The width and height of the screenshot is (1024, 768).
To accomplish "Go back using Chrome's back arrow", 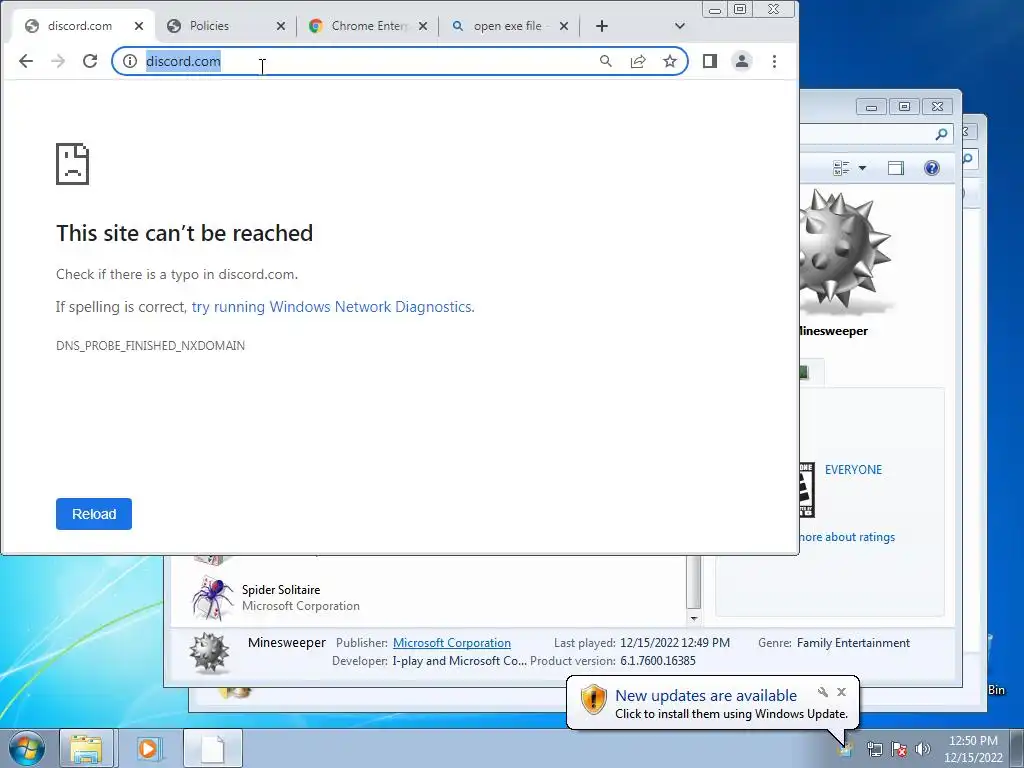I will click(x=26, y=61).
